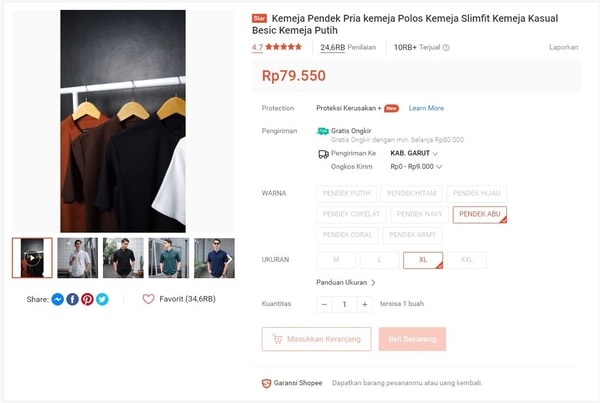Open the 24,6RB Penilaian ratings section

[348, 47]
